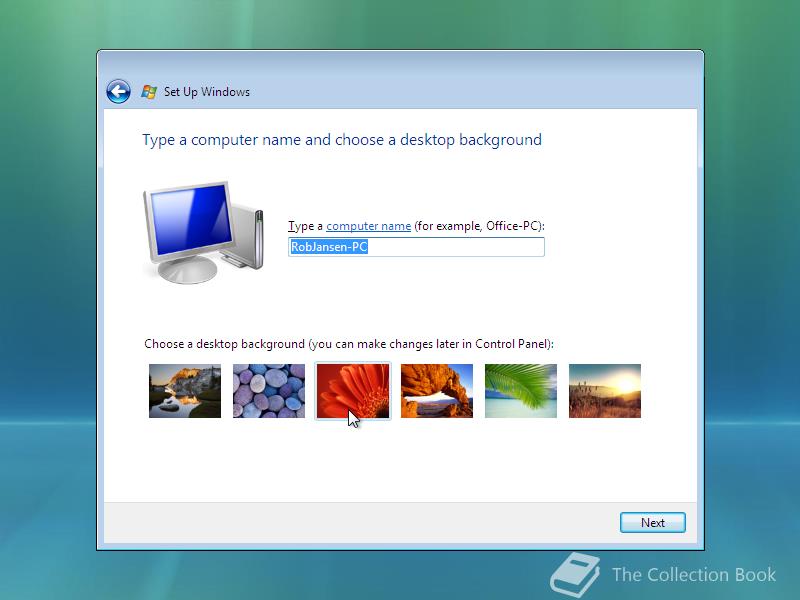Image resolution: width=800 pixels, height=600 pixels.
Task: Click the Windows flag icon beside Set Up Windows
Action: pyautogui.click(x=149, y=92)
